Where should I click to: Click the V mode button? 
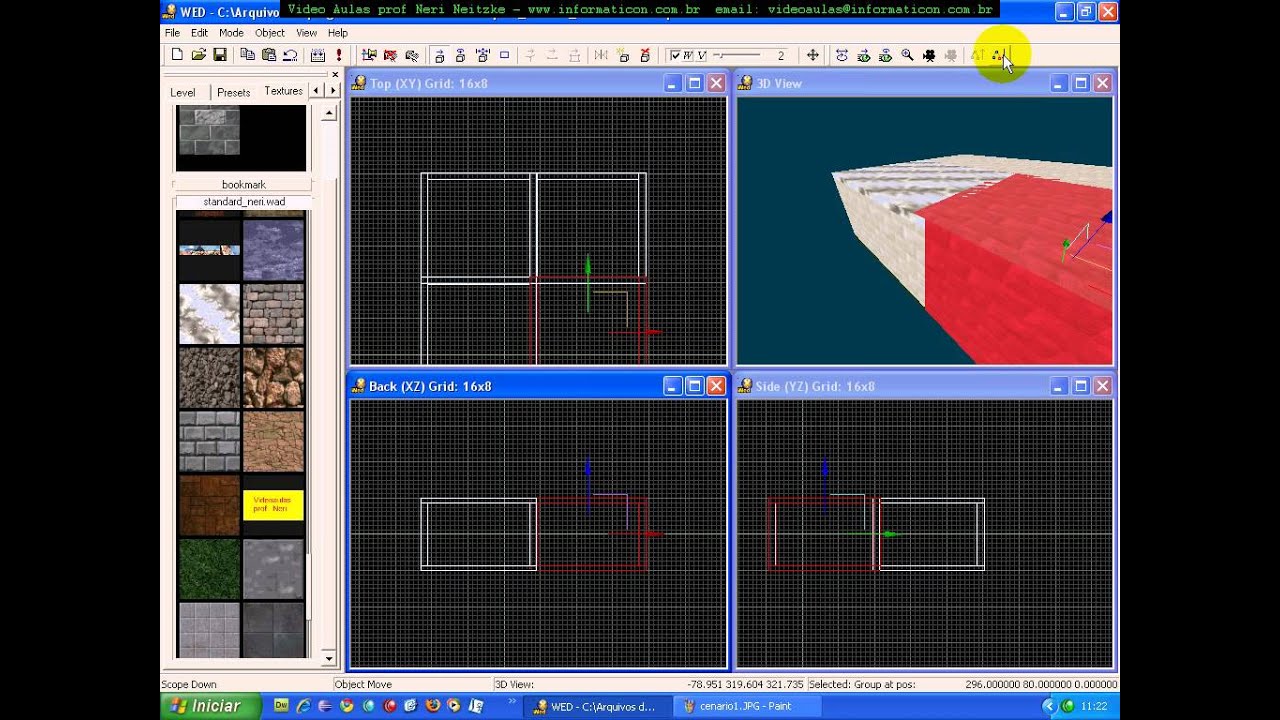[702, 55]
